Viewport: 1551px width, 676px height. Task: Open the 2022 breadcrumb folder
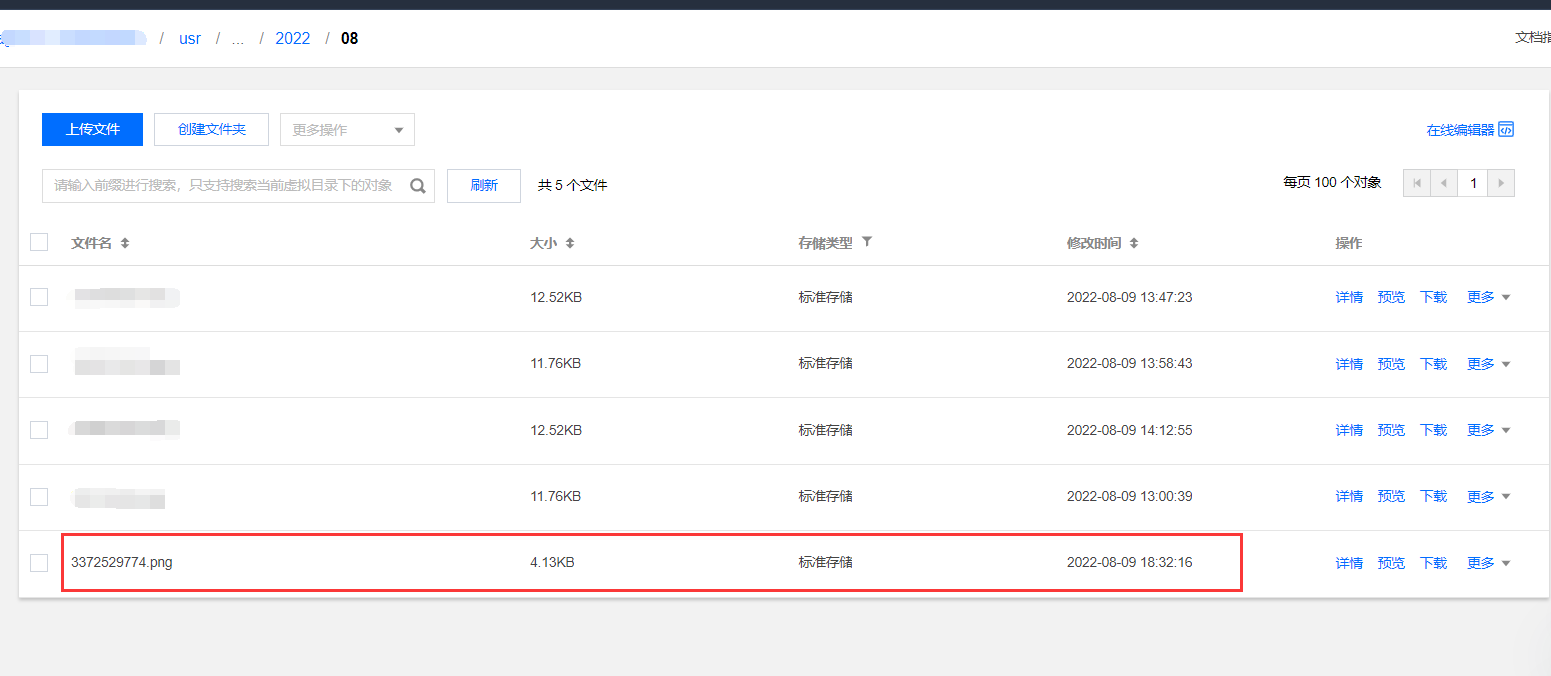pos(293,39)
